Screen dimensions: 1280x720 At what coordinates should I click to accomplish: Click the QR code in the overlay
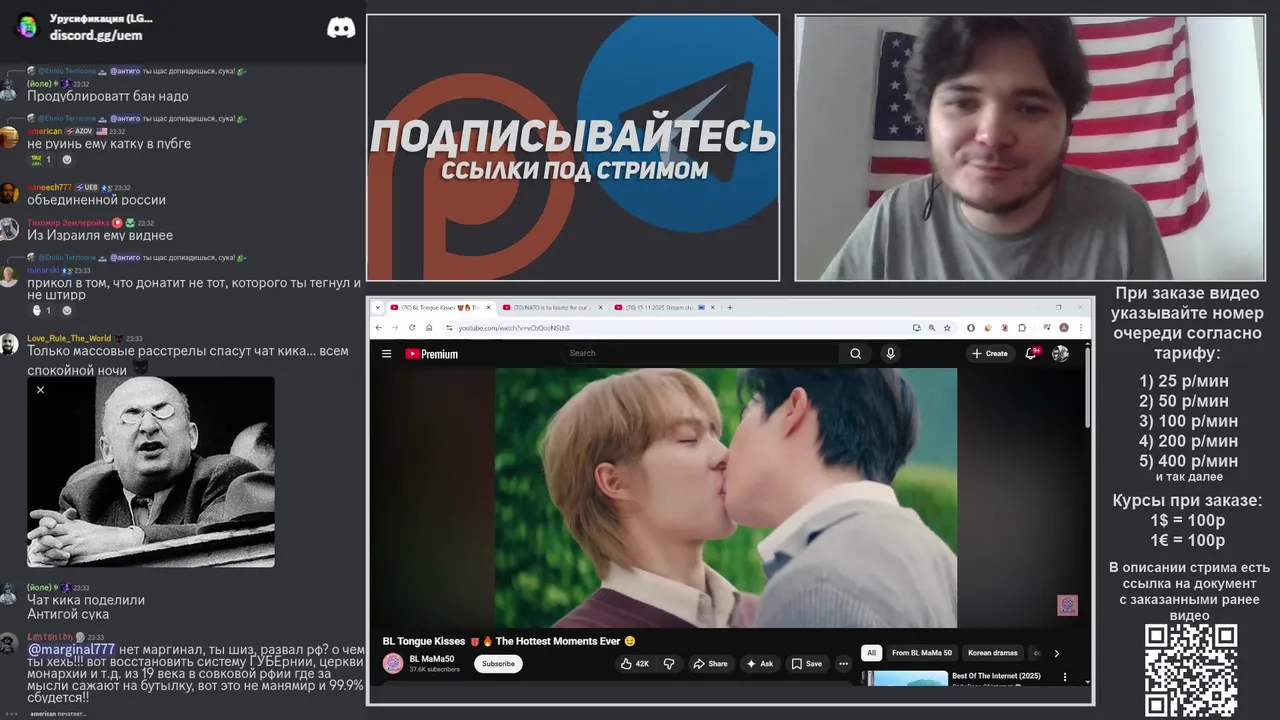pos(1191,670)
